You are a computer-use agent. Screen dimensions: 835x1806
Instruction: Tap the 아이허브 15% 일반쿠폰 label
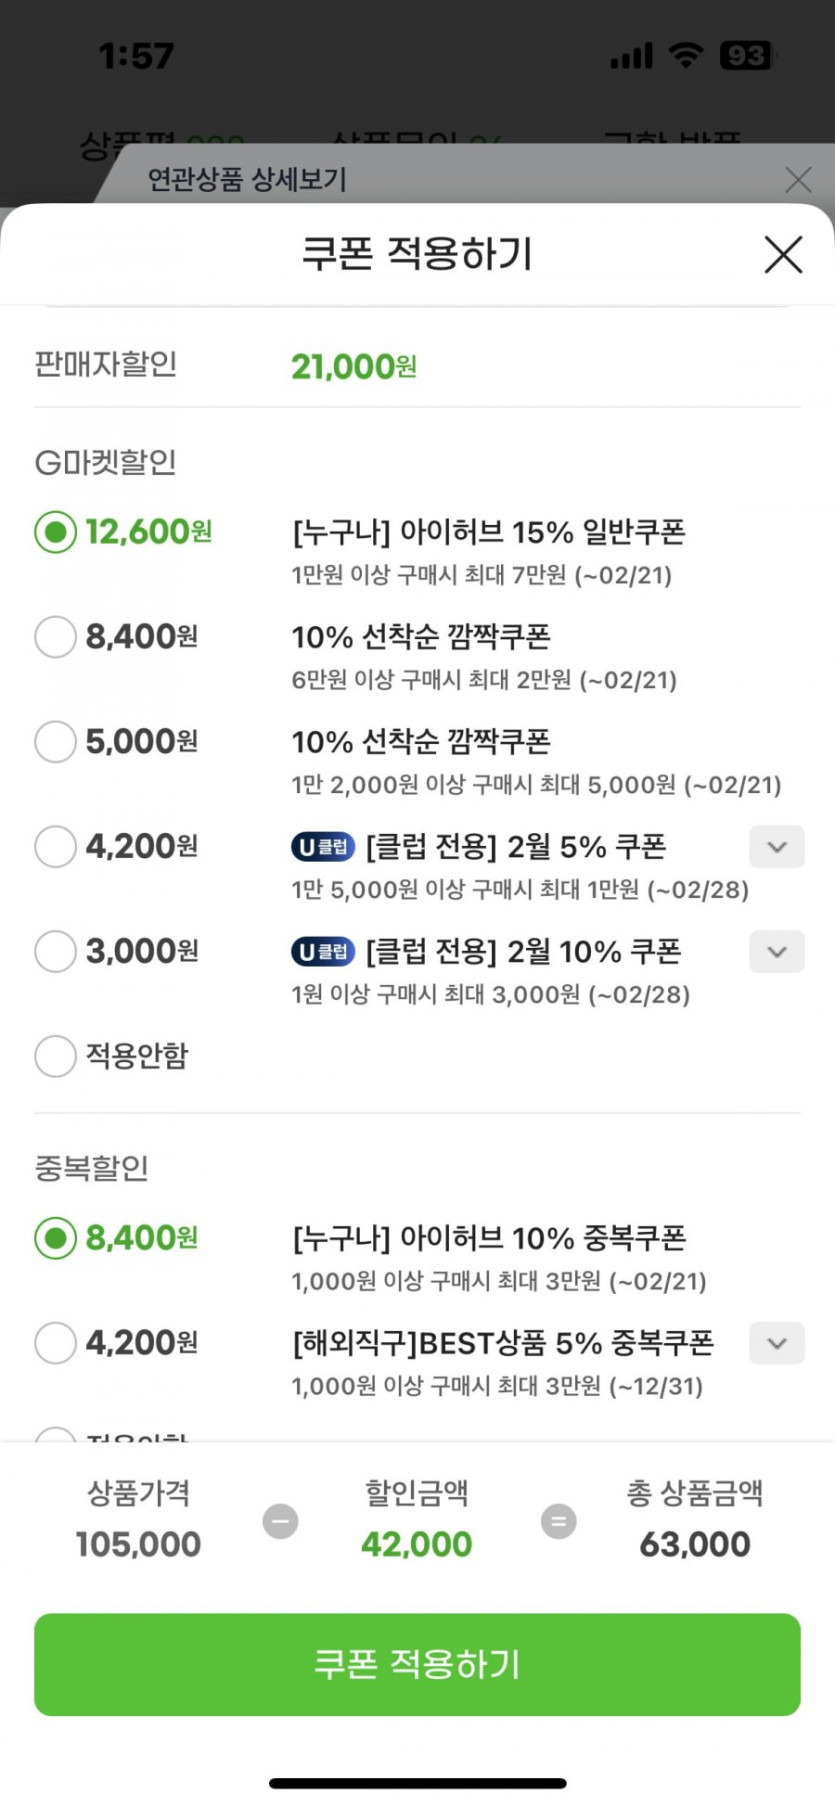point(488,532)
